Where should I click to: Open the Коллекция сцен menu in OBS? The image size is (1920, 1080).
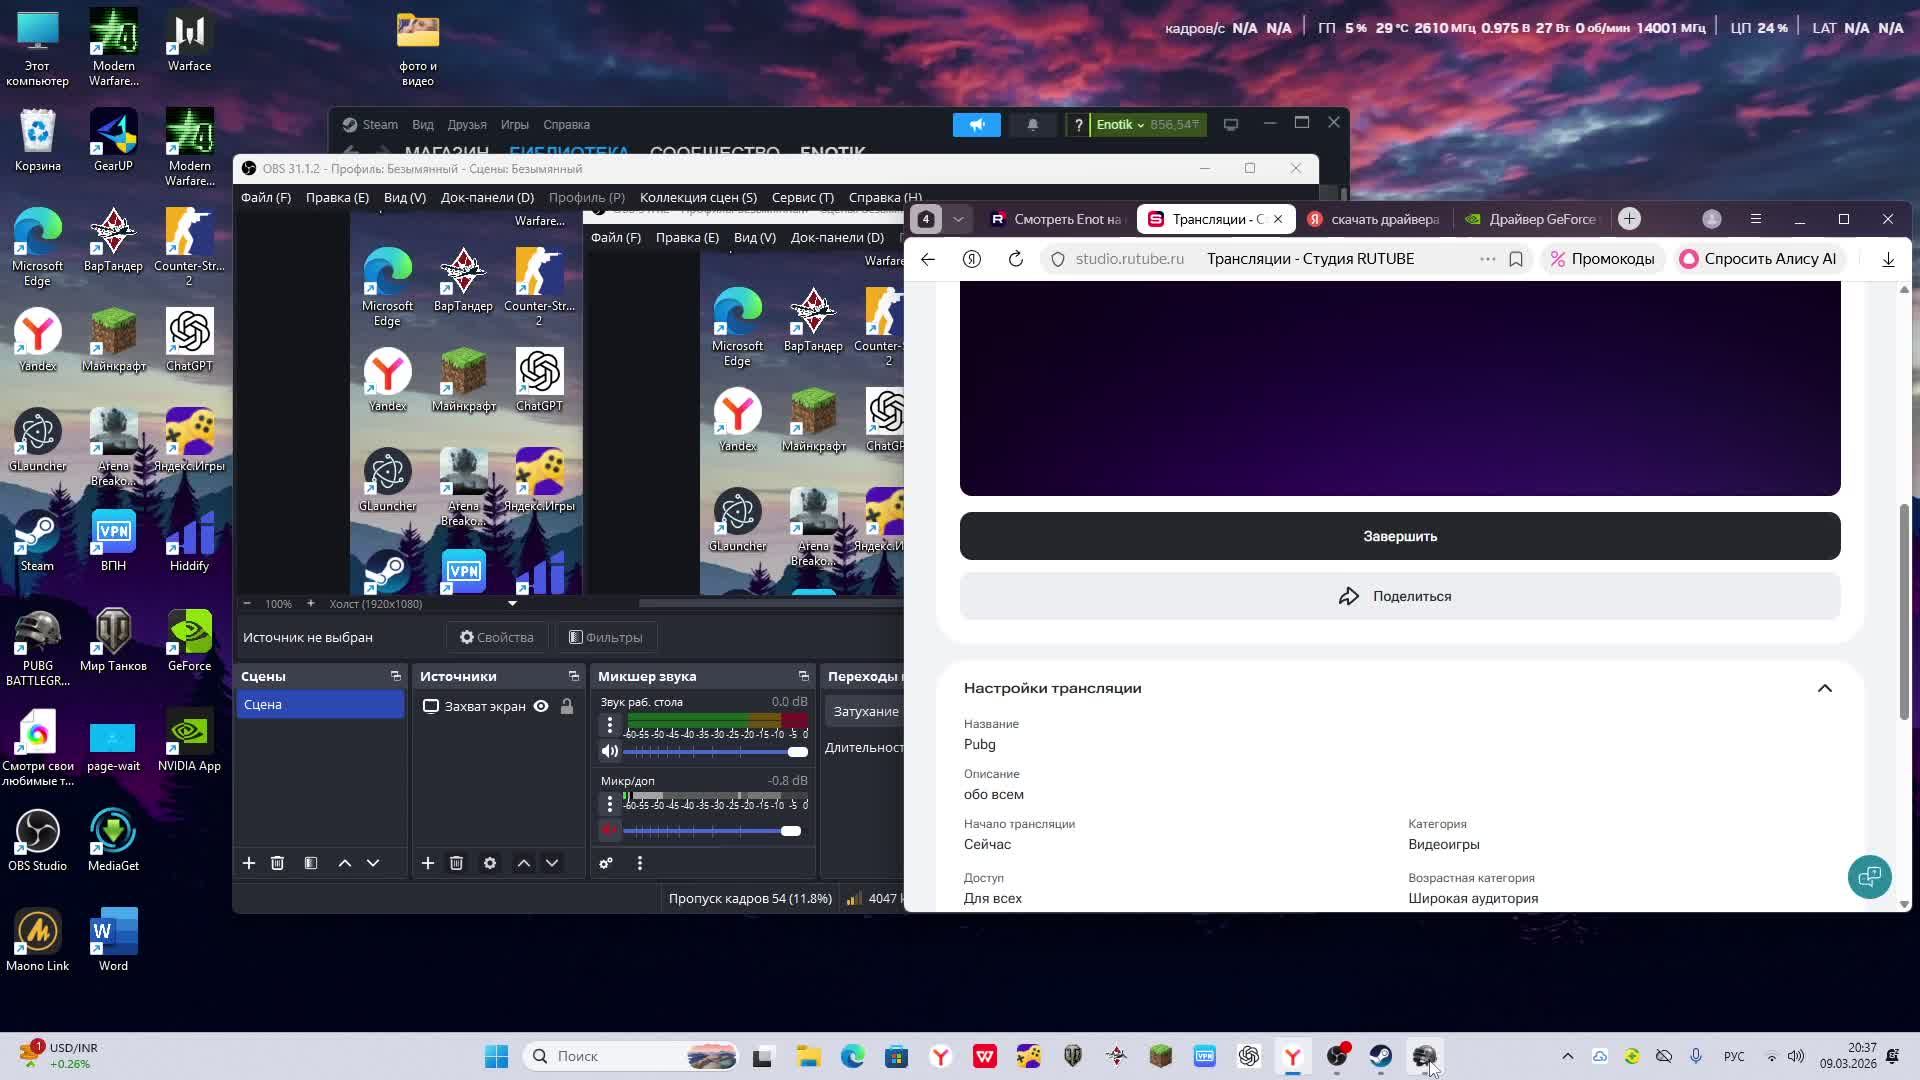[x=697, y=197]
